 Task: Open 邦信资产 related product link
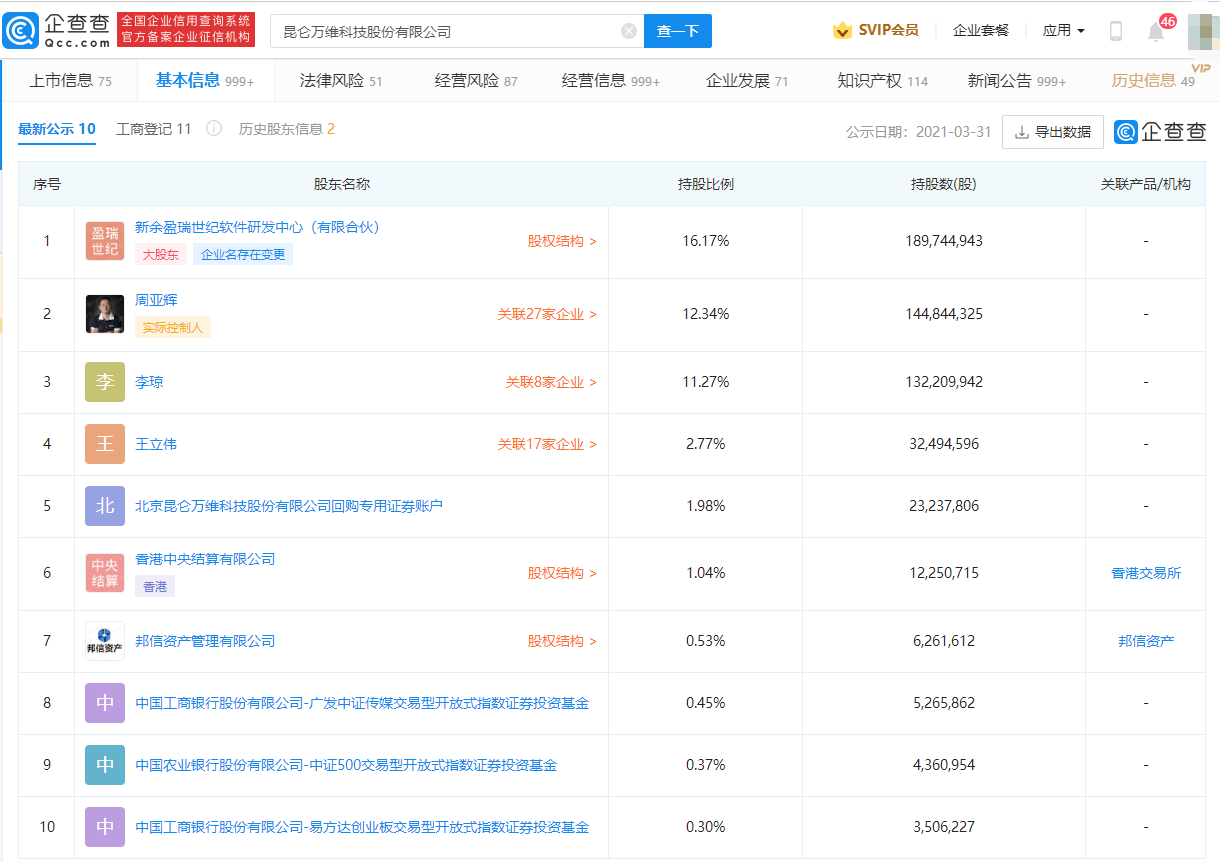tap(1146, 641)
